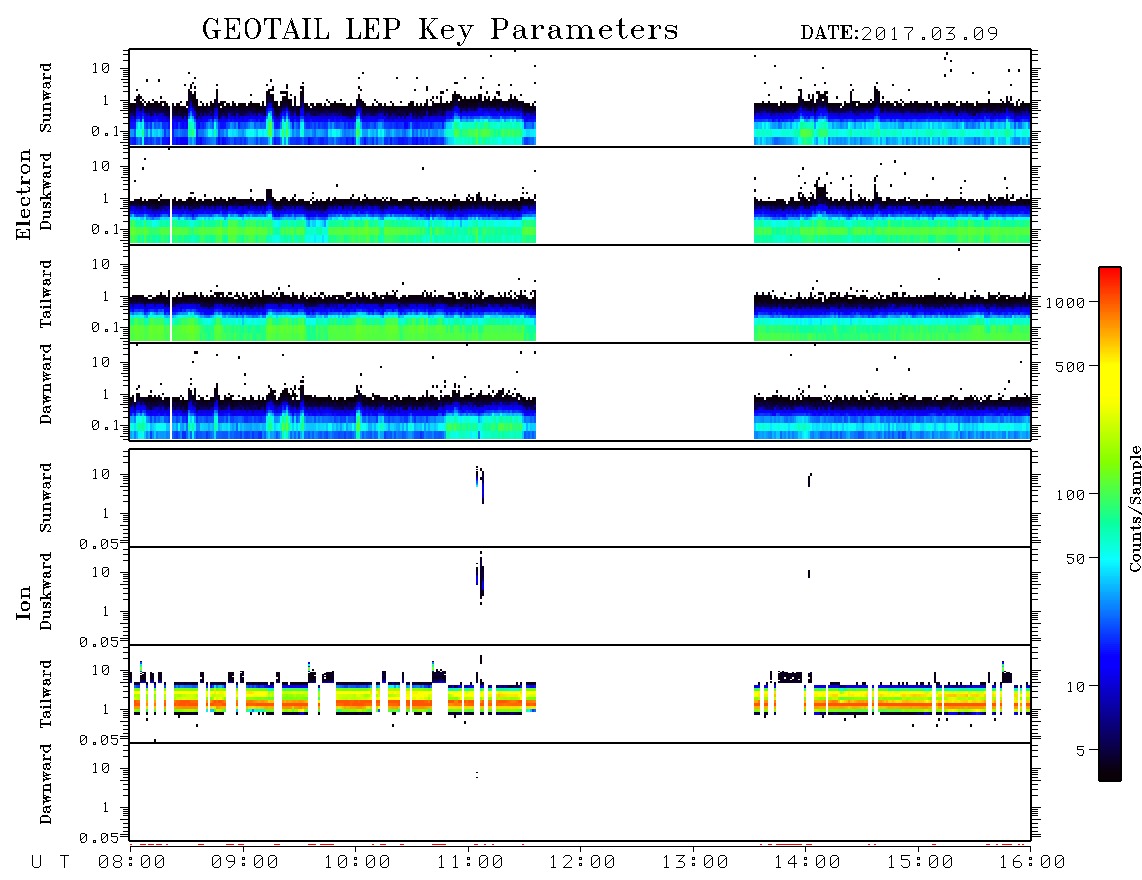Click the "1000" colorbar scale value
1142x880 pixels.
point(1065,303)
